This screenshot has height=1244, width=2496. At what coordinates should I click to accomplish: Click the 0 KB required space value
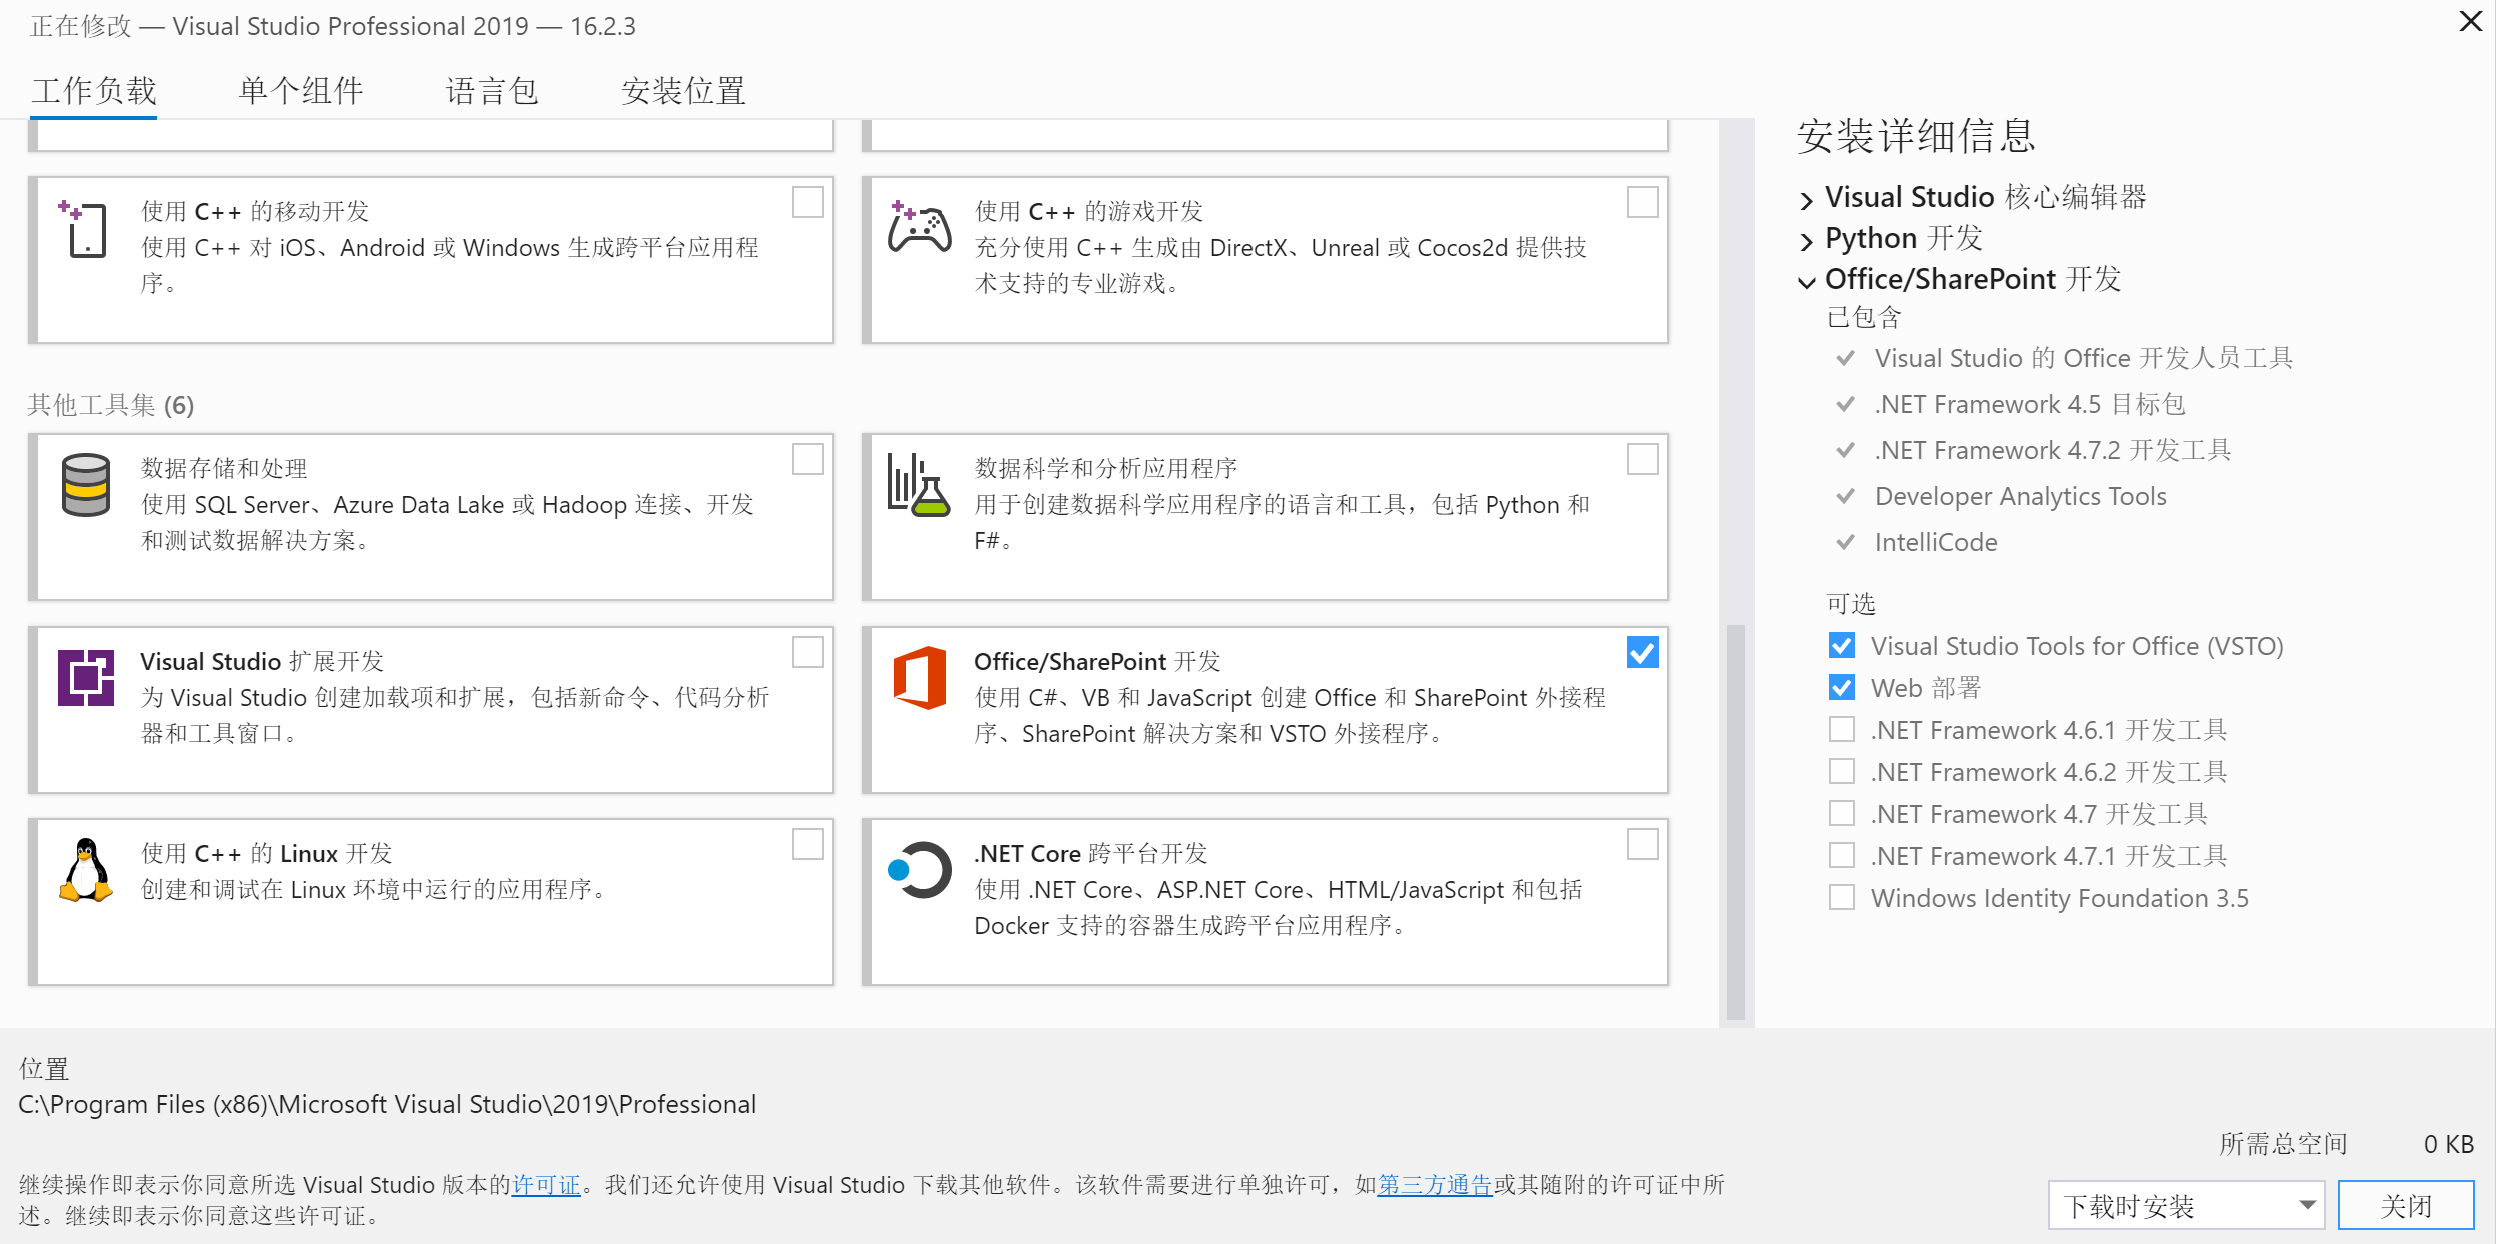pos(2448,1144)
